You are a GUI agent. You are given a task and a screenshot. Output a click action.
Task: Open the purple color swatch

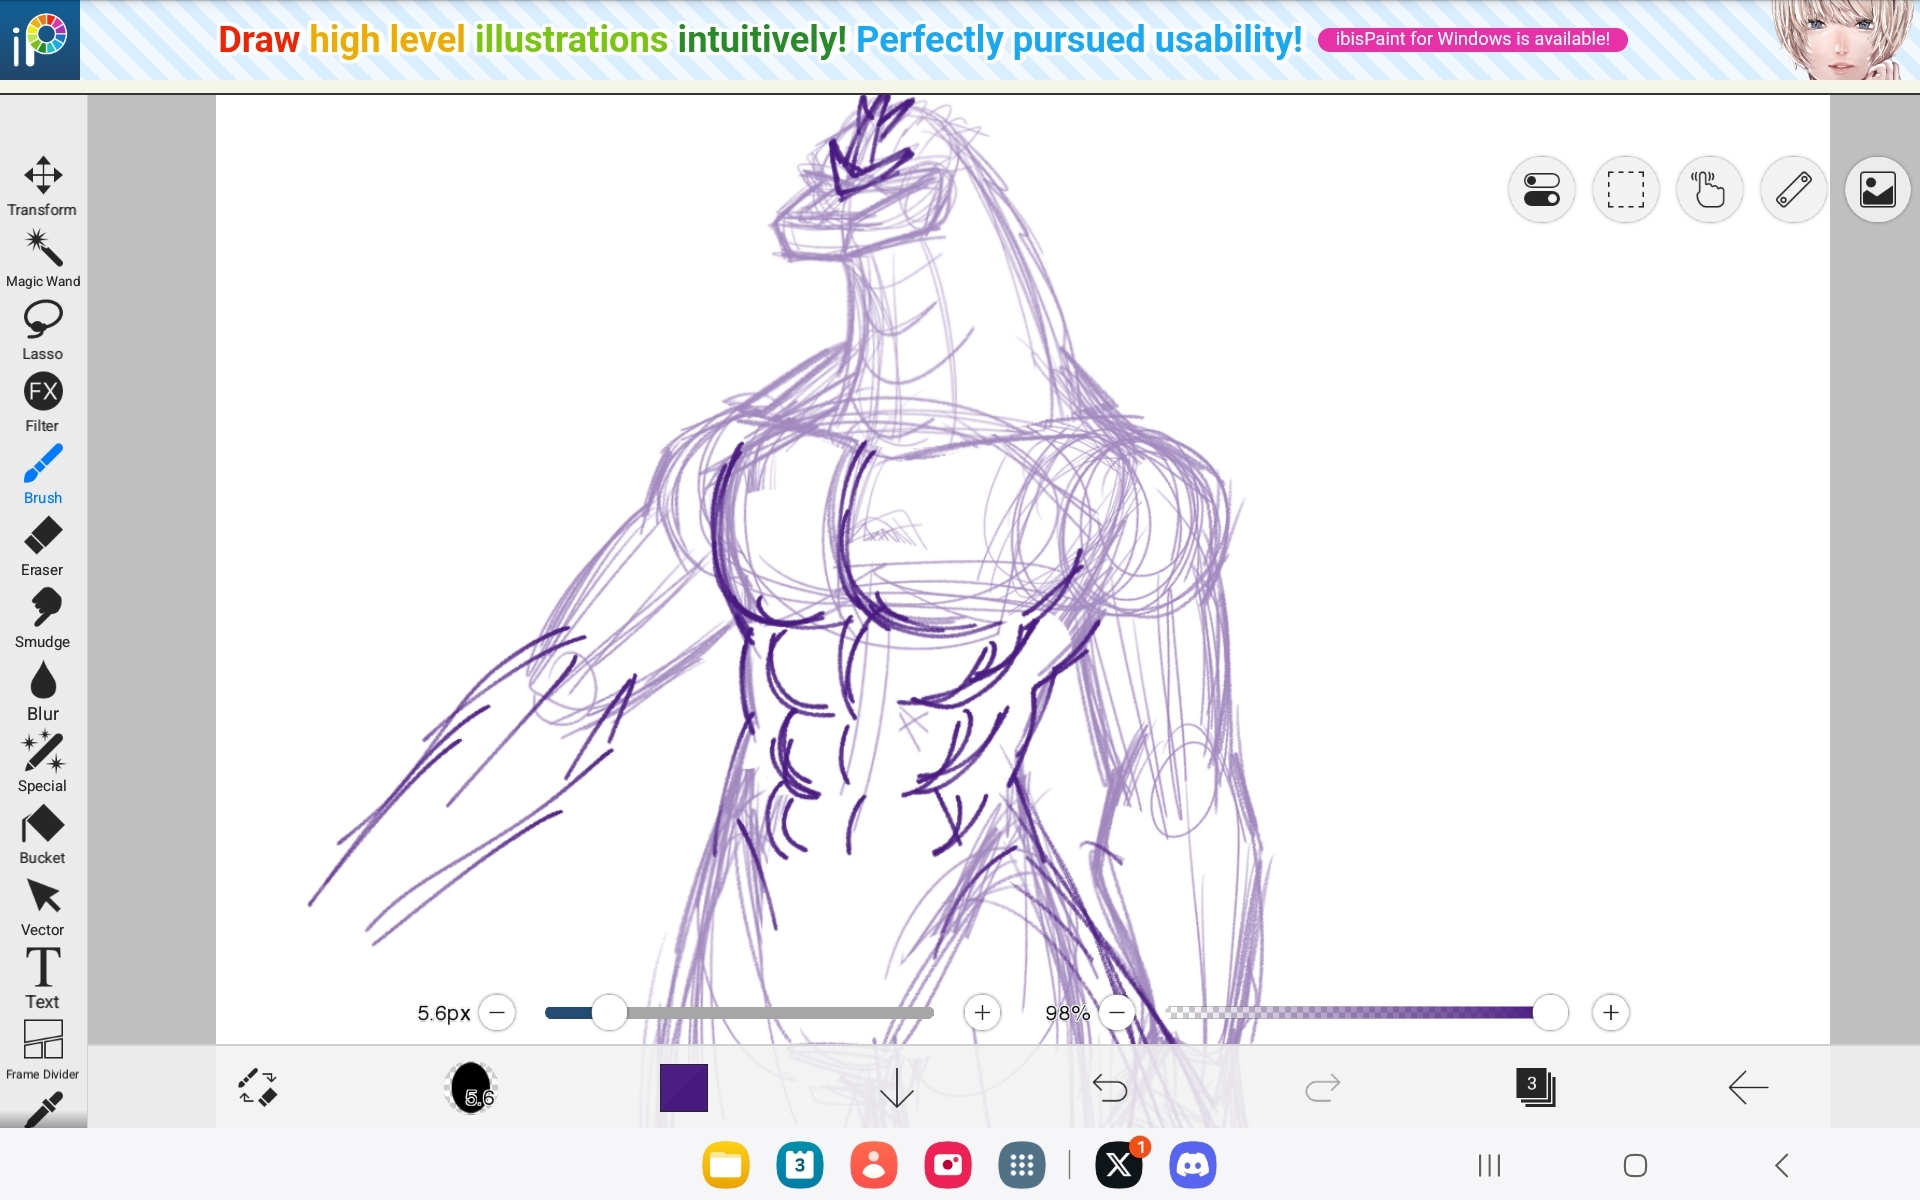pos(684,1087)
